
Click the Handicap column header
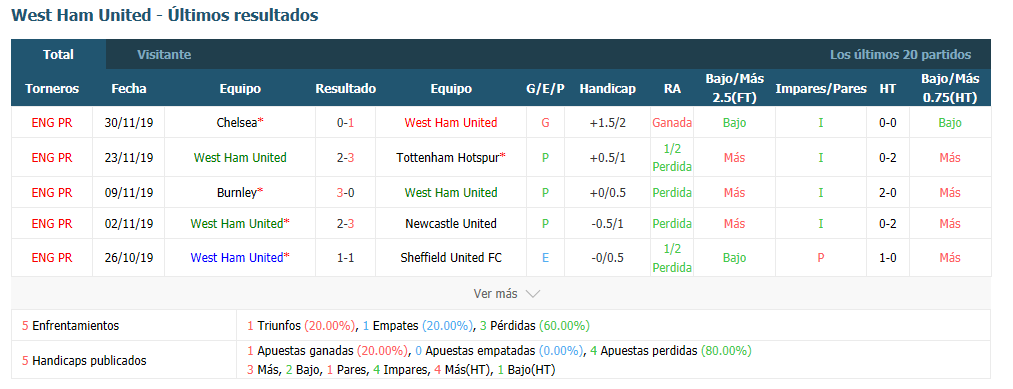[607, 89]
